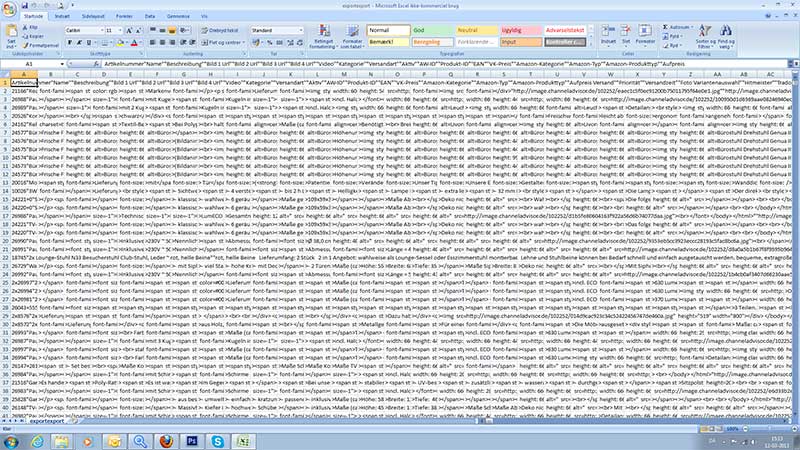Viewport: 800px width, 450px height.
Task: Expand the formula bar
Action: point(790,64)
